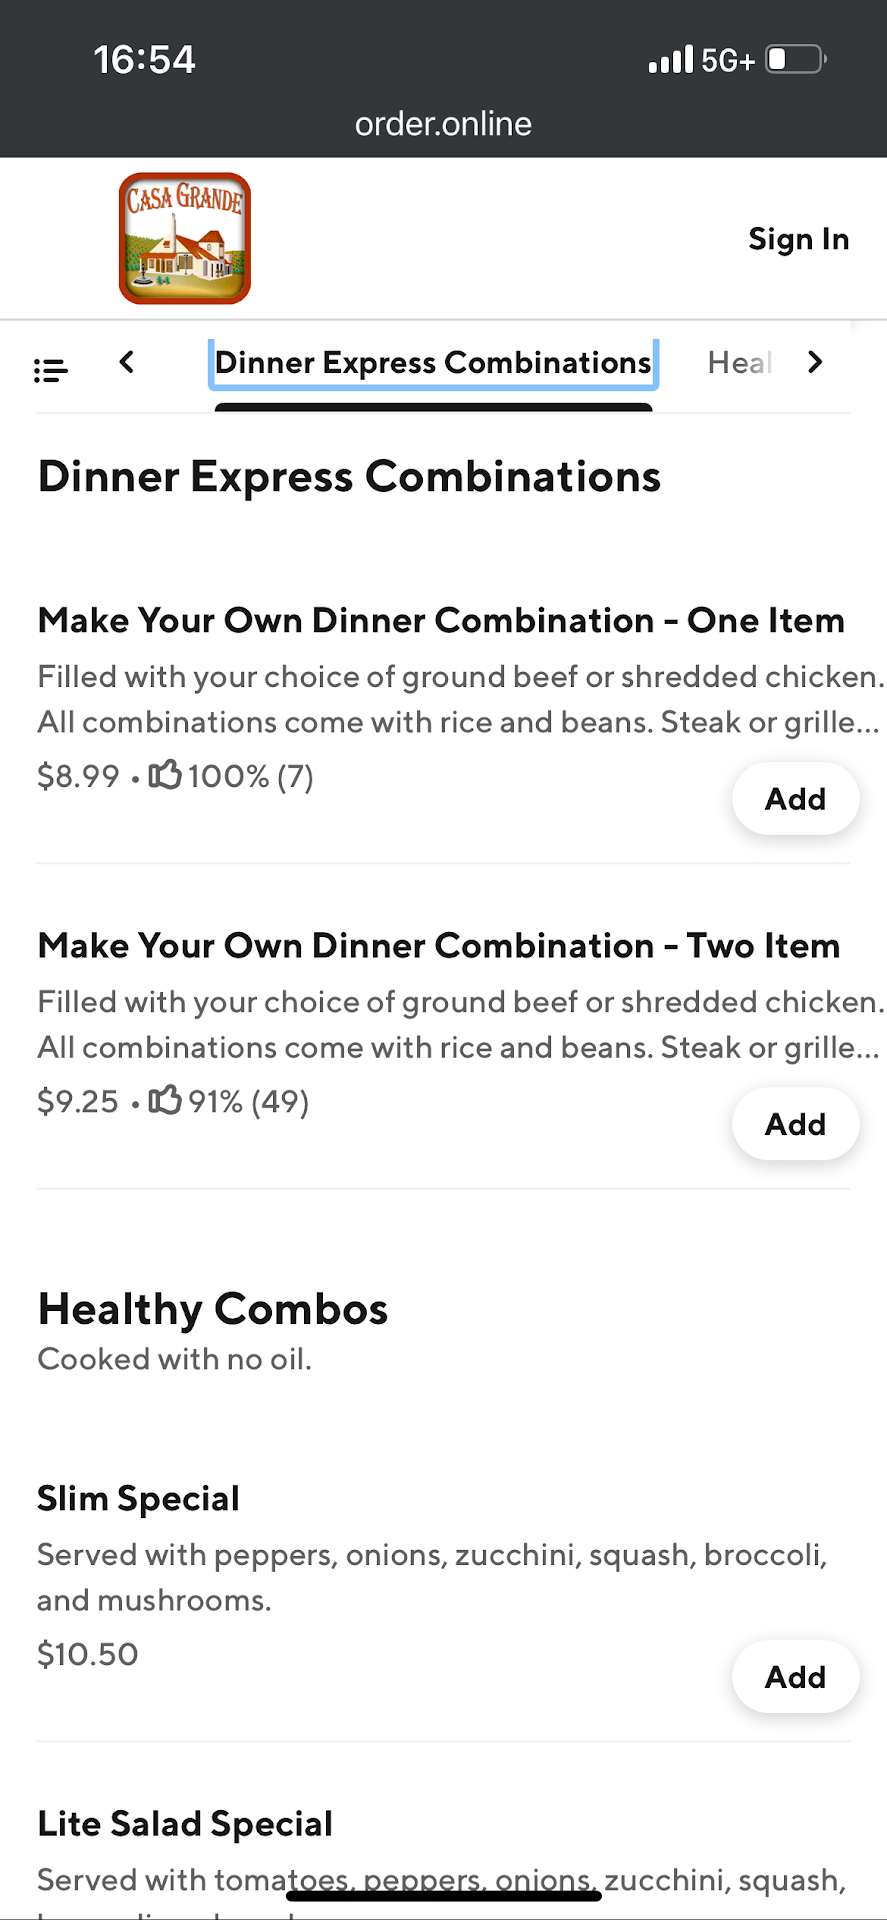This screenshot has height=1920, width=887.
Task: Tap the Casa Grande restaurant logo
Action: coord(185,238)
